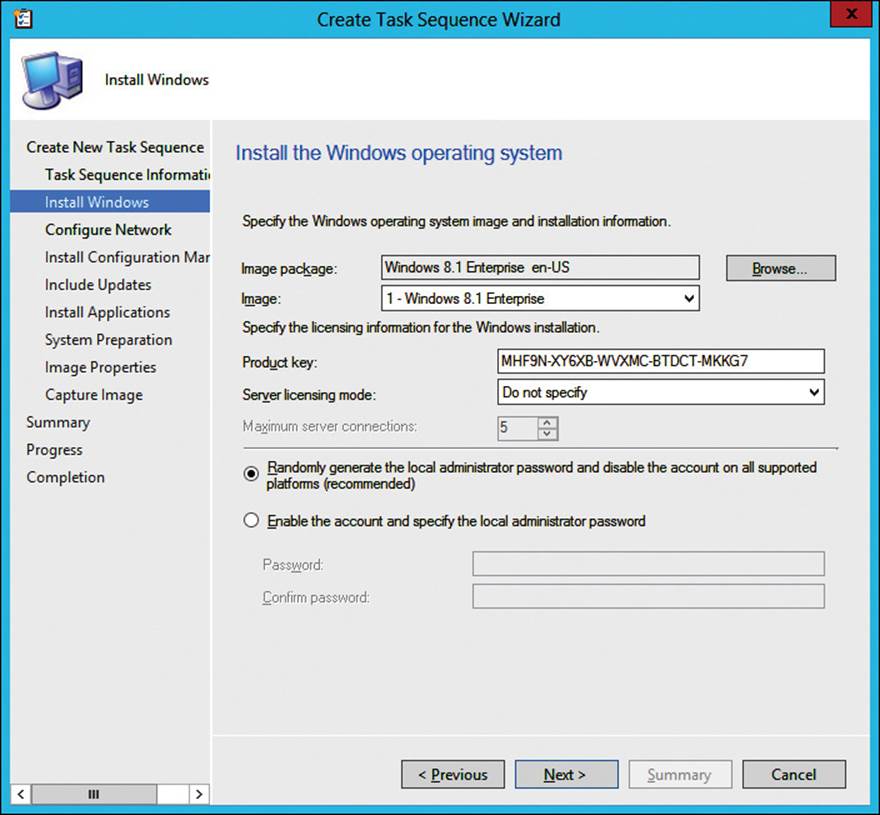
Task: Jump to Completion step in sidebar
Action: pos(65,477)
